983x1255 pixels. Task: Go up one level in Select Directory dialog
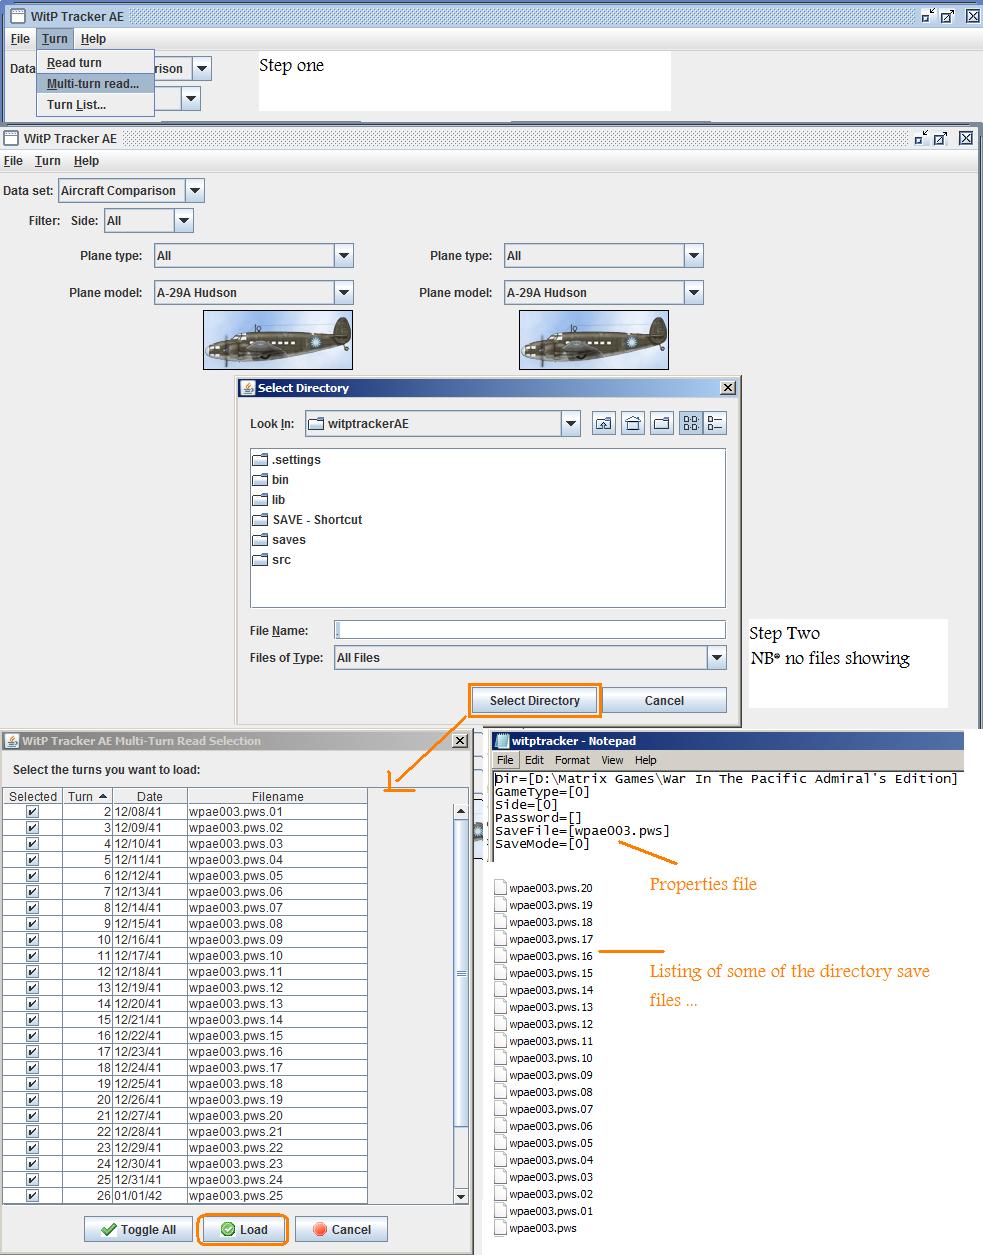coord(603,423)
